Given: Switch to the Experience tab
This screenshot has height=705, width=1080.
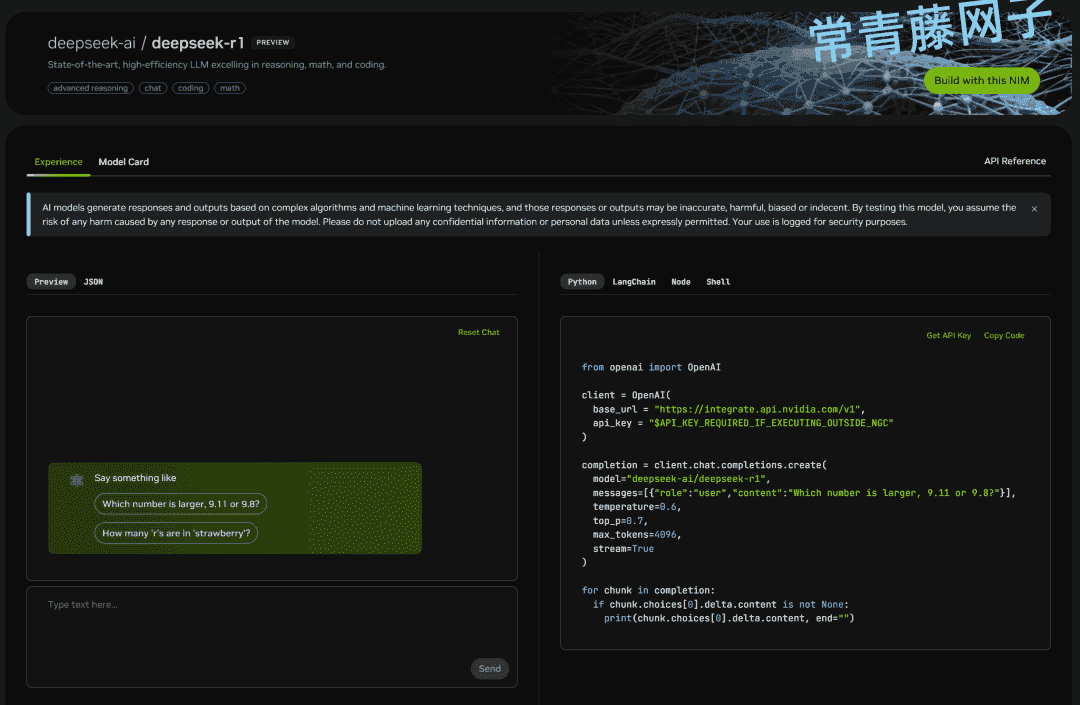Looking at the screenshot, I should (59, 162).
